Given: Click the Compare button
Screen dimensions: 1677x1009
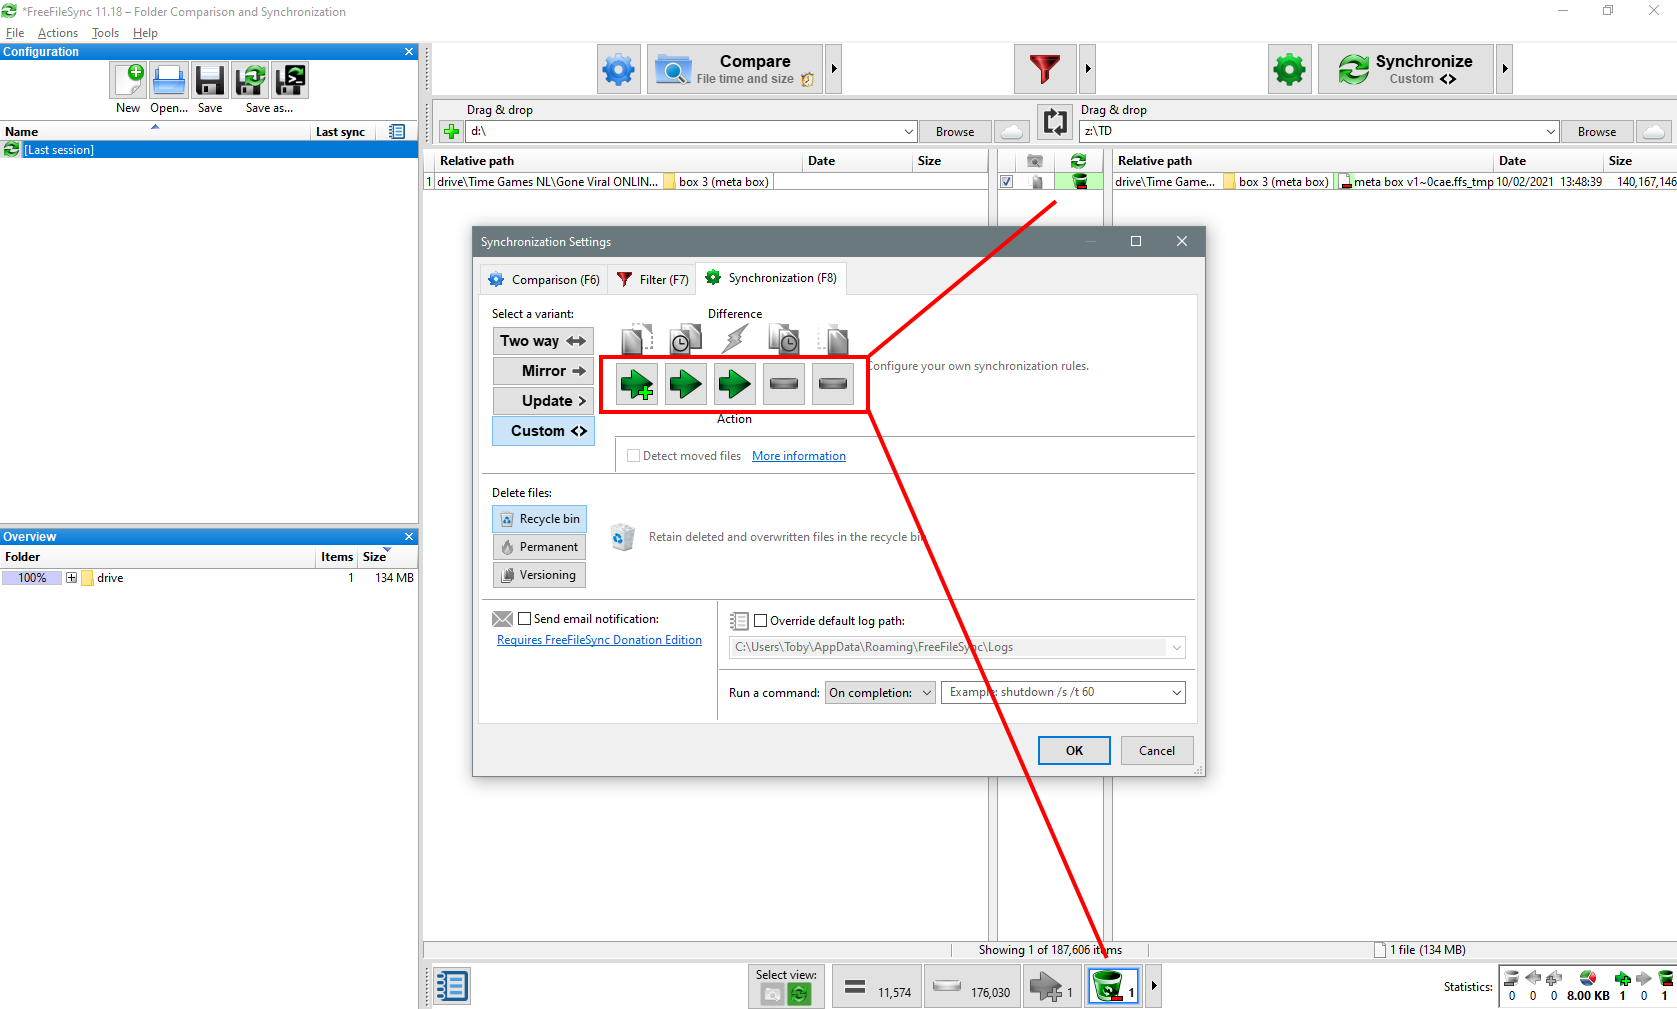Looking at the screenshot, I should click(735, 70).
